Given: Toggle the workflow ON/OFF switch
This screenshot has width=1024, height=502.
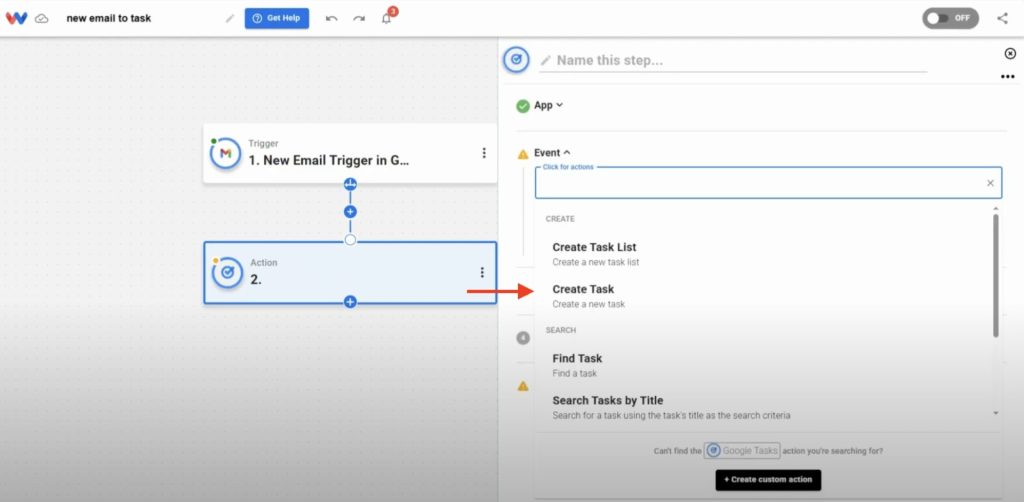Looking at the screenshot, I should 950,18.
